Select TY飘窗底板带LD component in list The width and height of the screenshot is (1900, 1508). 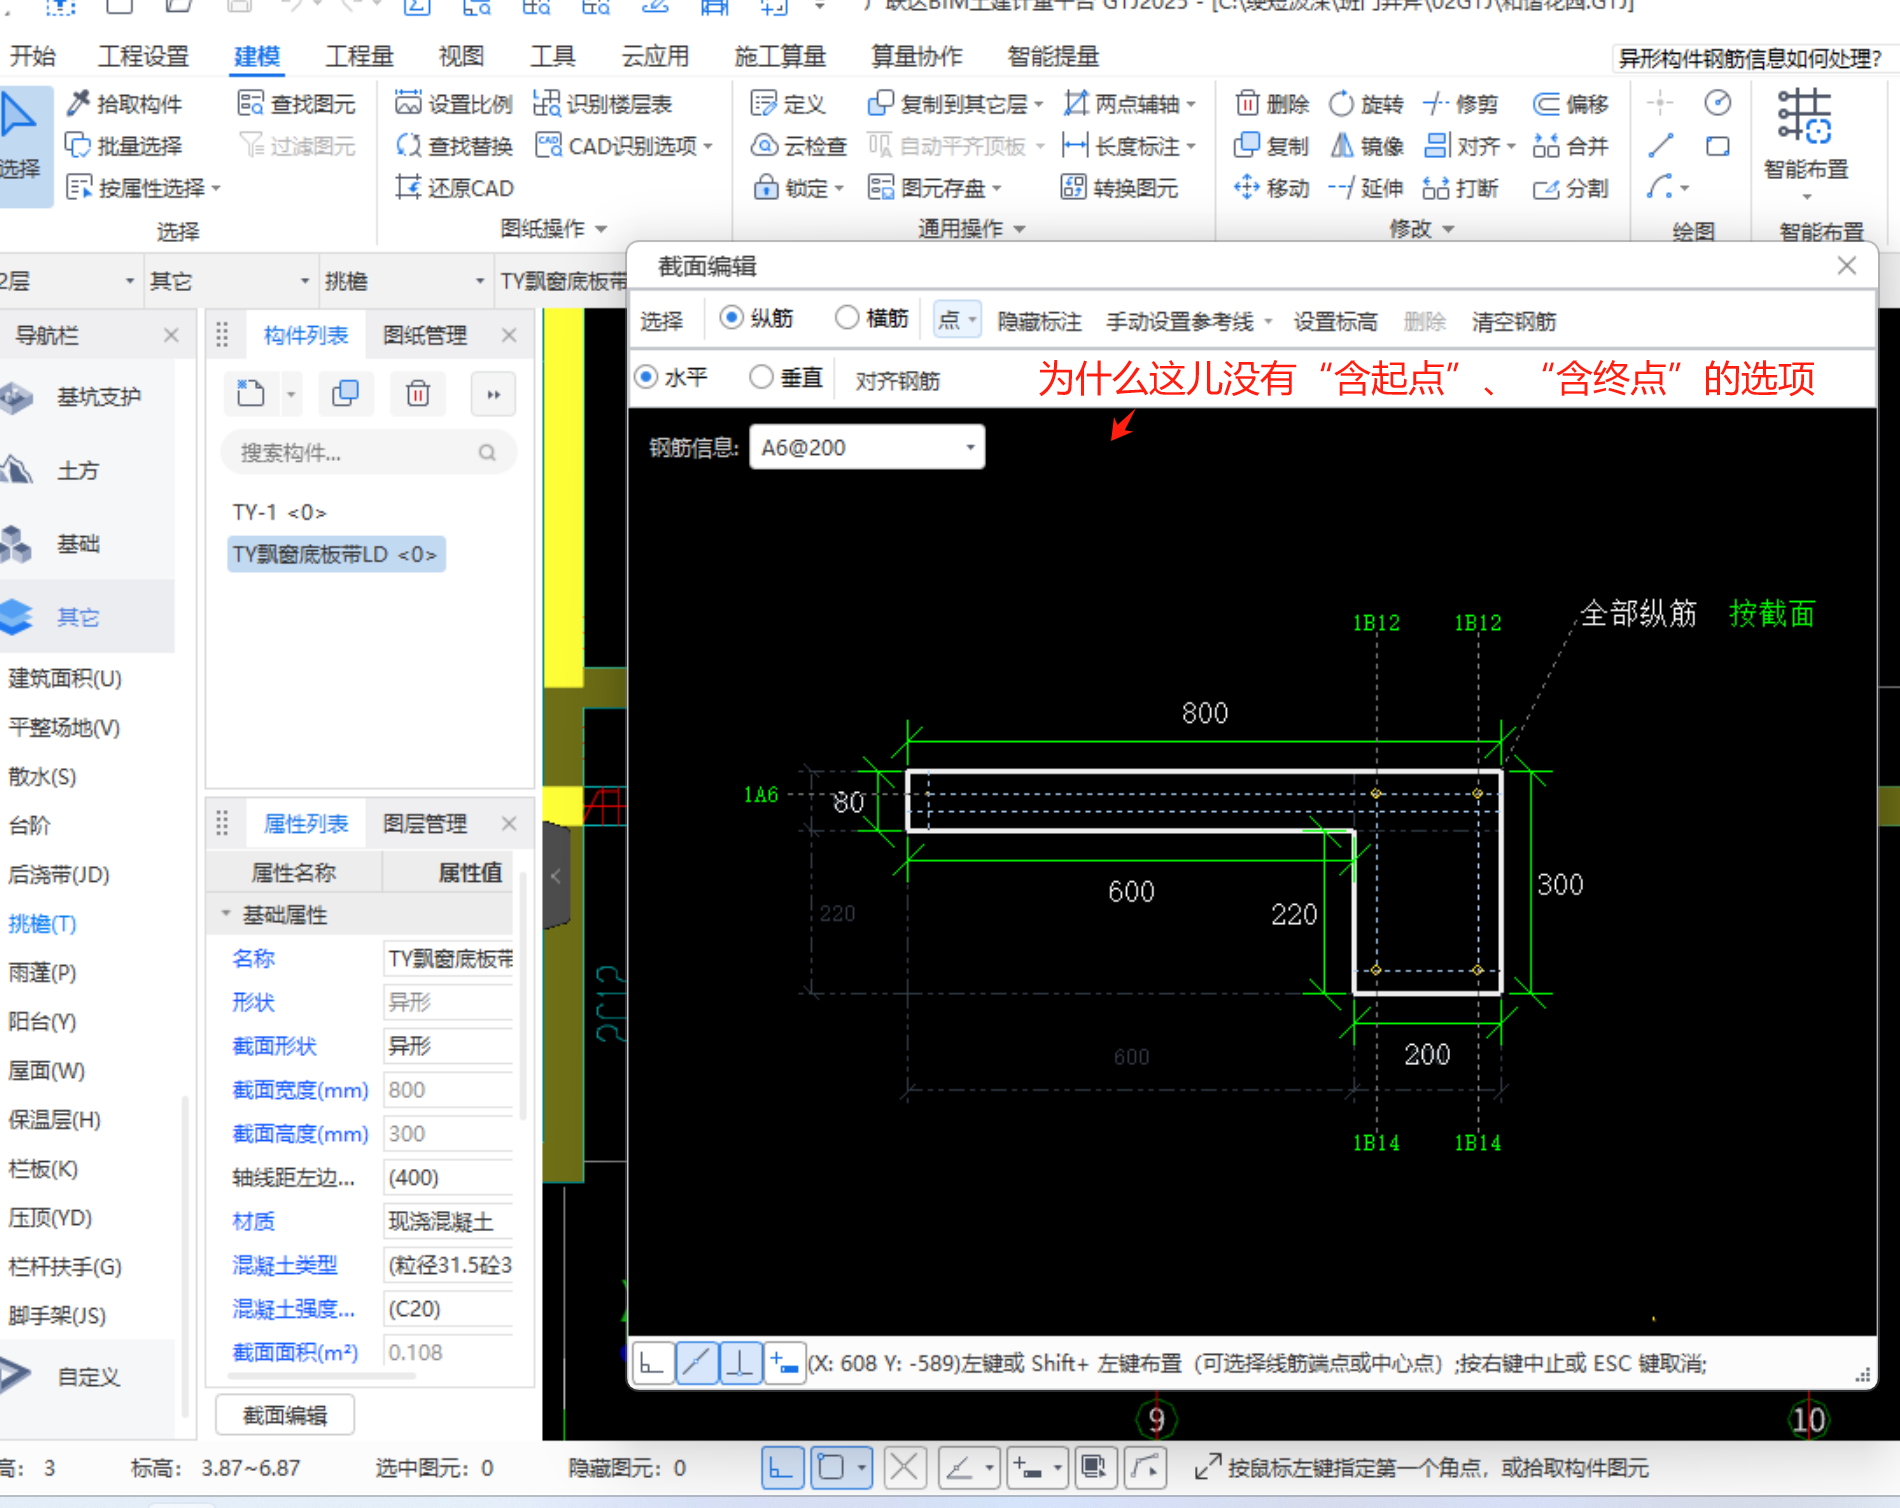tap(336, 554)
